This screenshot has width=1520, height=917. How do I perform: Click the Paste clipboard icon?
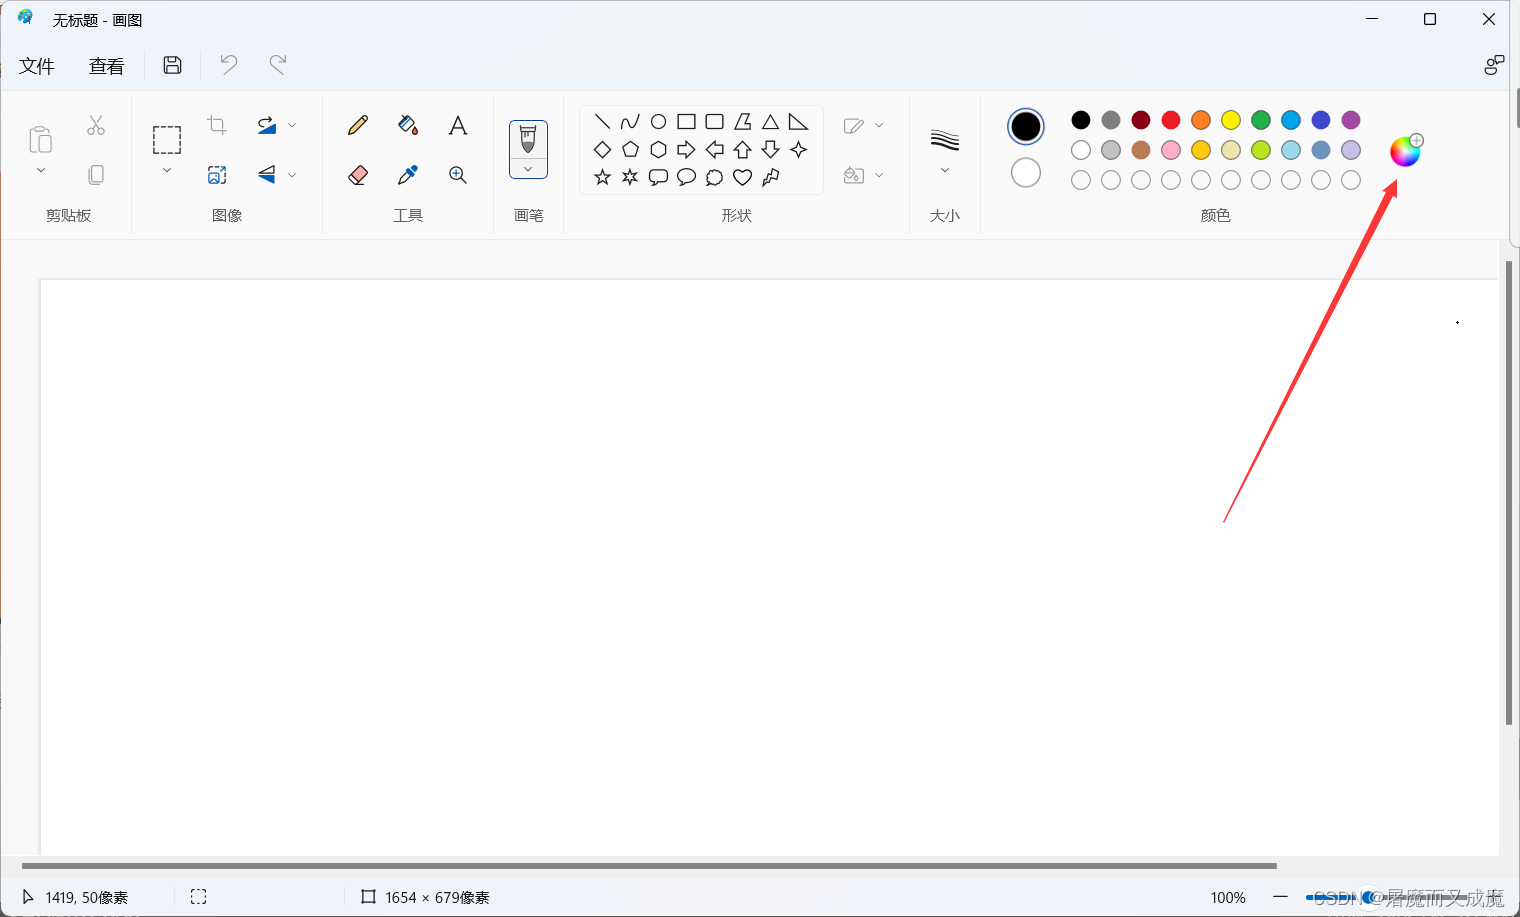(40, 139)
